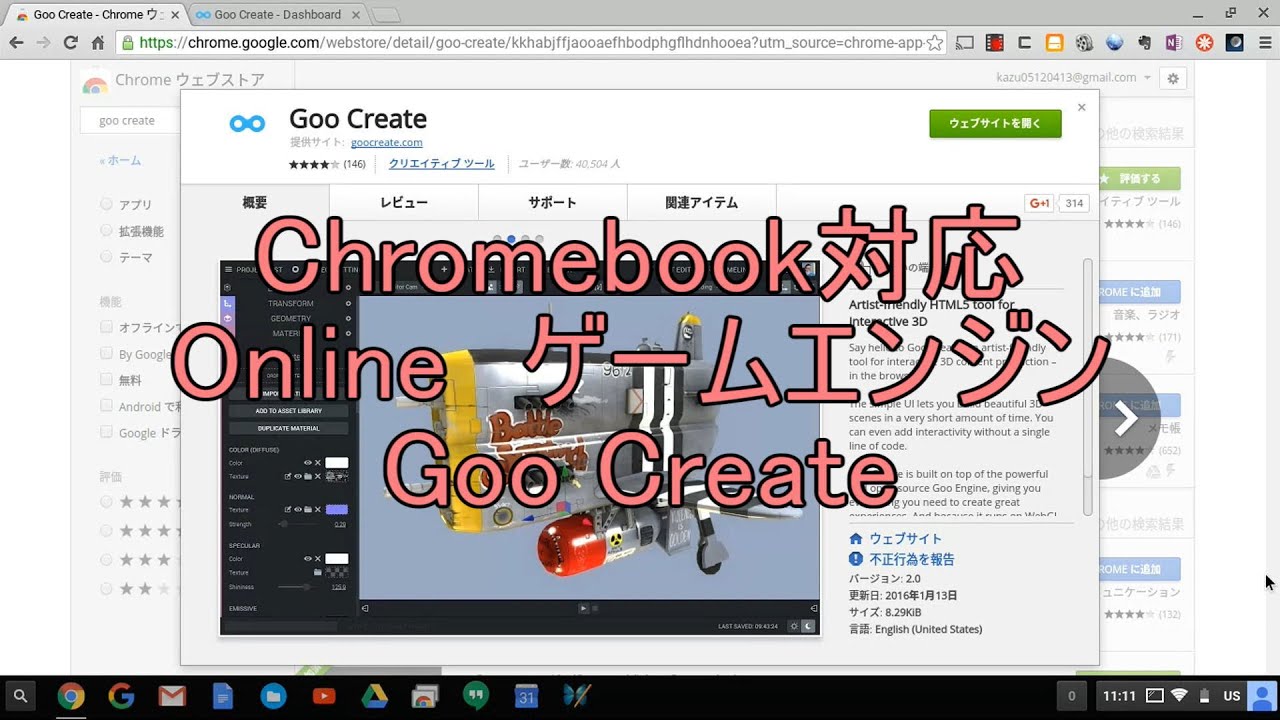
Task: Open the クリエイティブ ツール category link
Action: 441,164
